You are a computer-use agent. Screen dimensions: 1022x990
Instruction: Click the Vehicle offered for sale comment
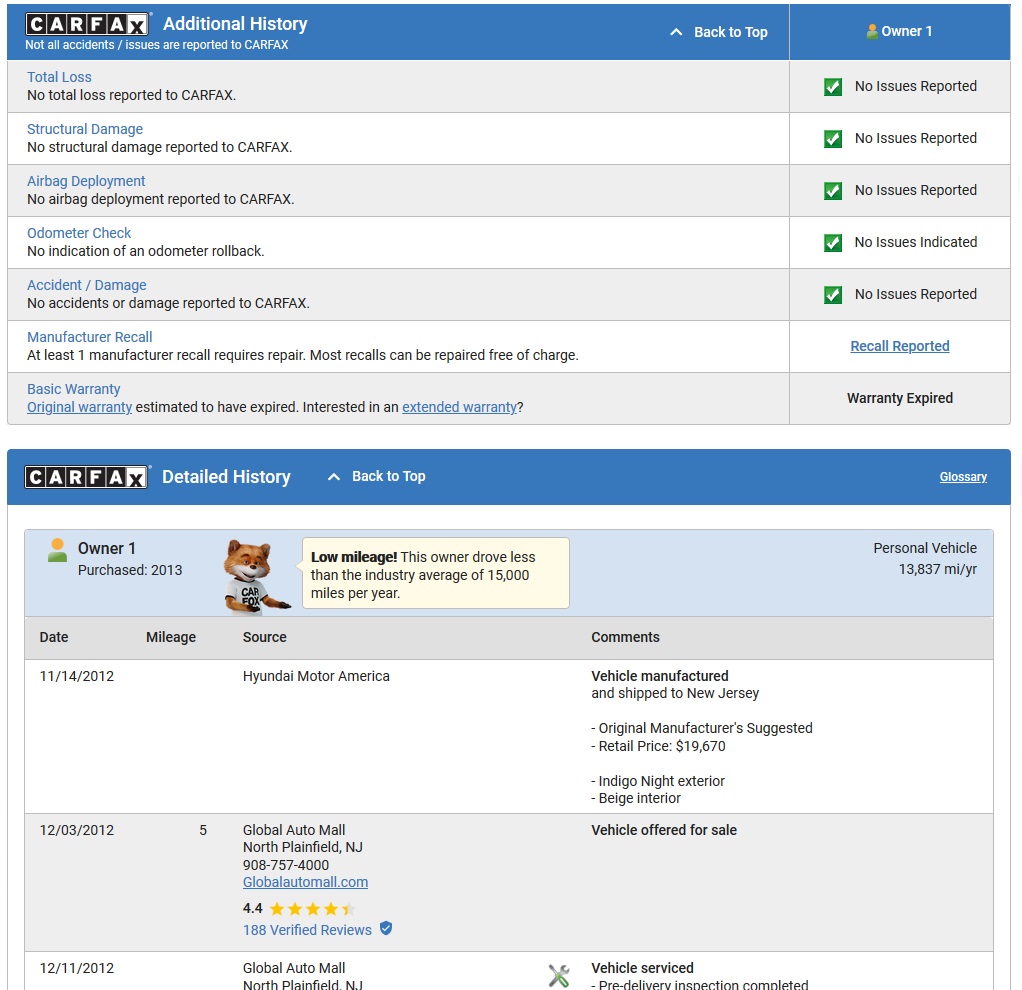pos(664,830)
